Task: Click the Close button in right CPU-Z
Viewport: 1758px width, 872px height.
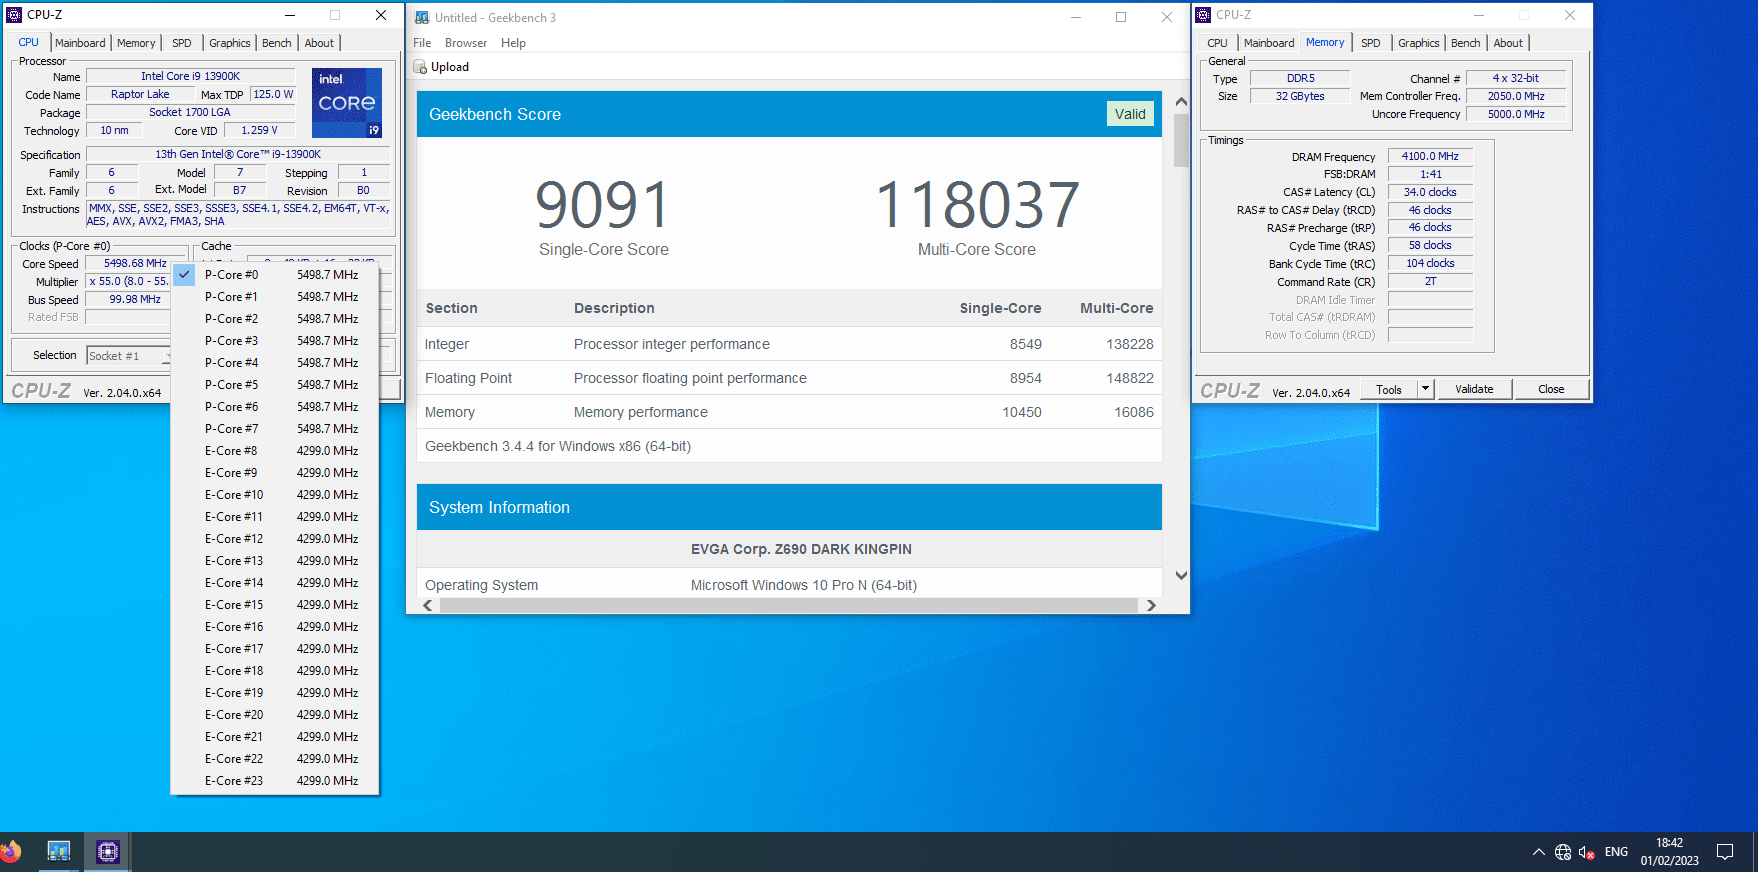Action: [x=1551, y=389]
